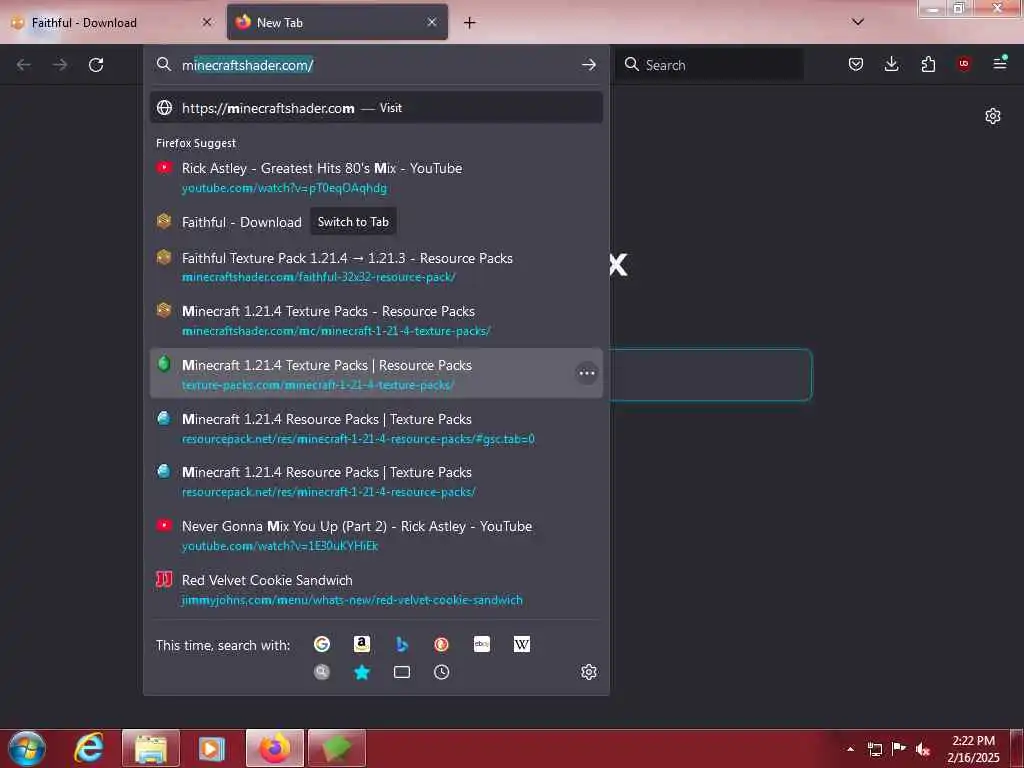The width and height of the screenshot is (1024, 768).
Task: Click the toolbar Search box
Action: pos(709,65)
